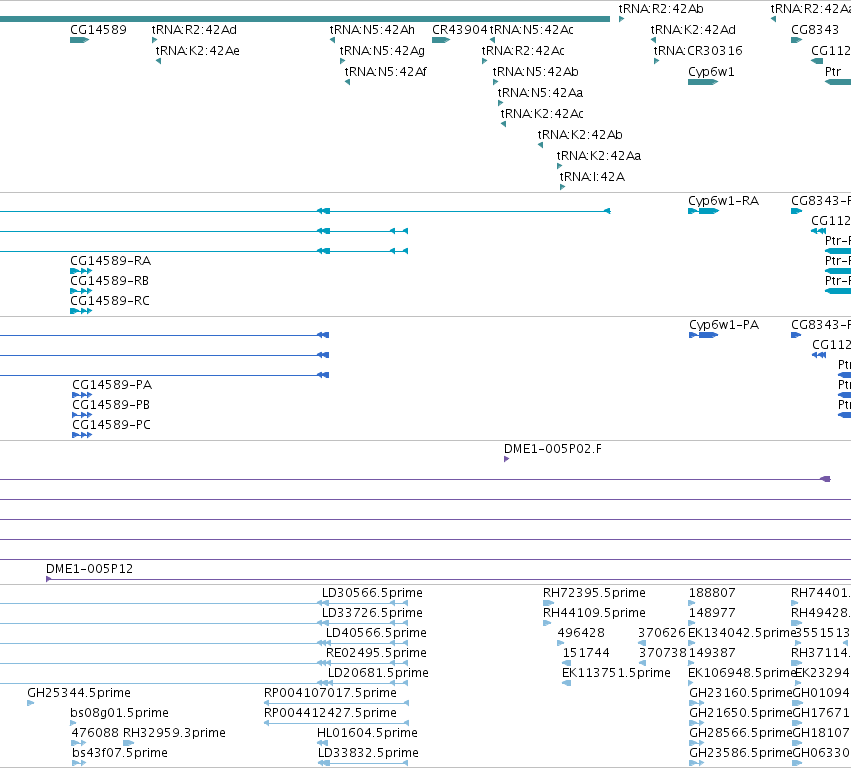Select the RP004107017.5prime label
This screenshot has height=768, width=851.
click(x=330, y=694)
